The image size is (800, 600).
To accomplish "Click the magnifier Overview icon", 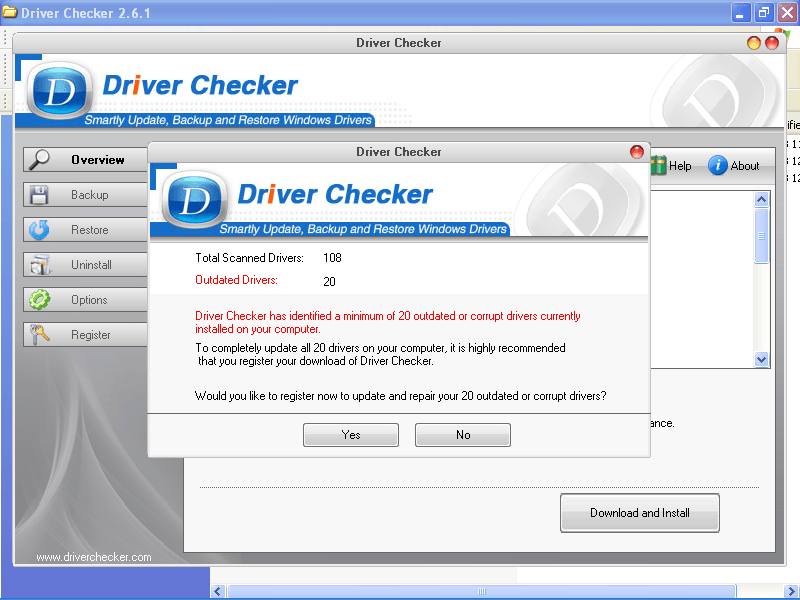I will click(x=39, y=160).
